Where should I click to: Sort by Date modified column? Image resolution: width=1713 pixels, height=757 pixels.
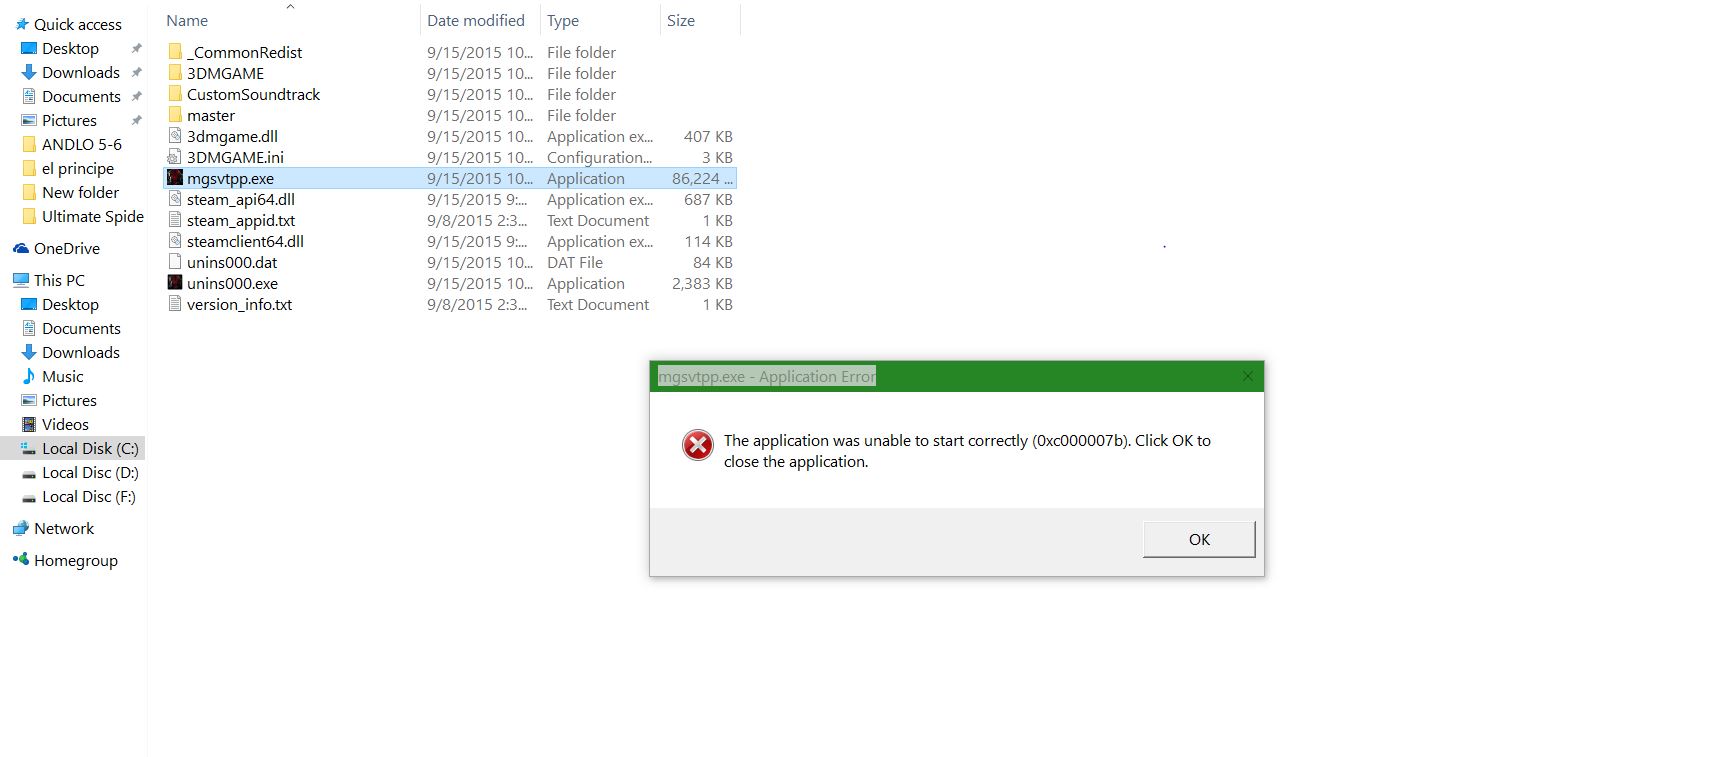point(475,20)
